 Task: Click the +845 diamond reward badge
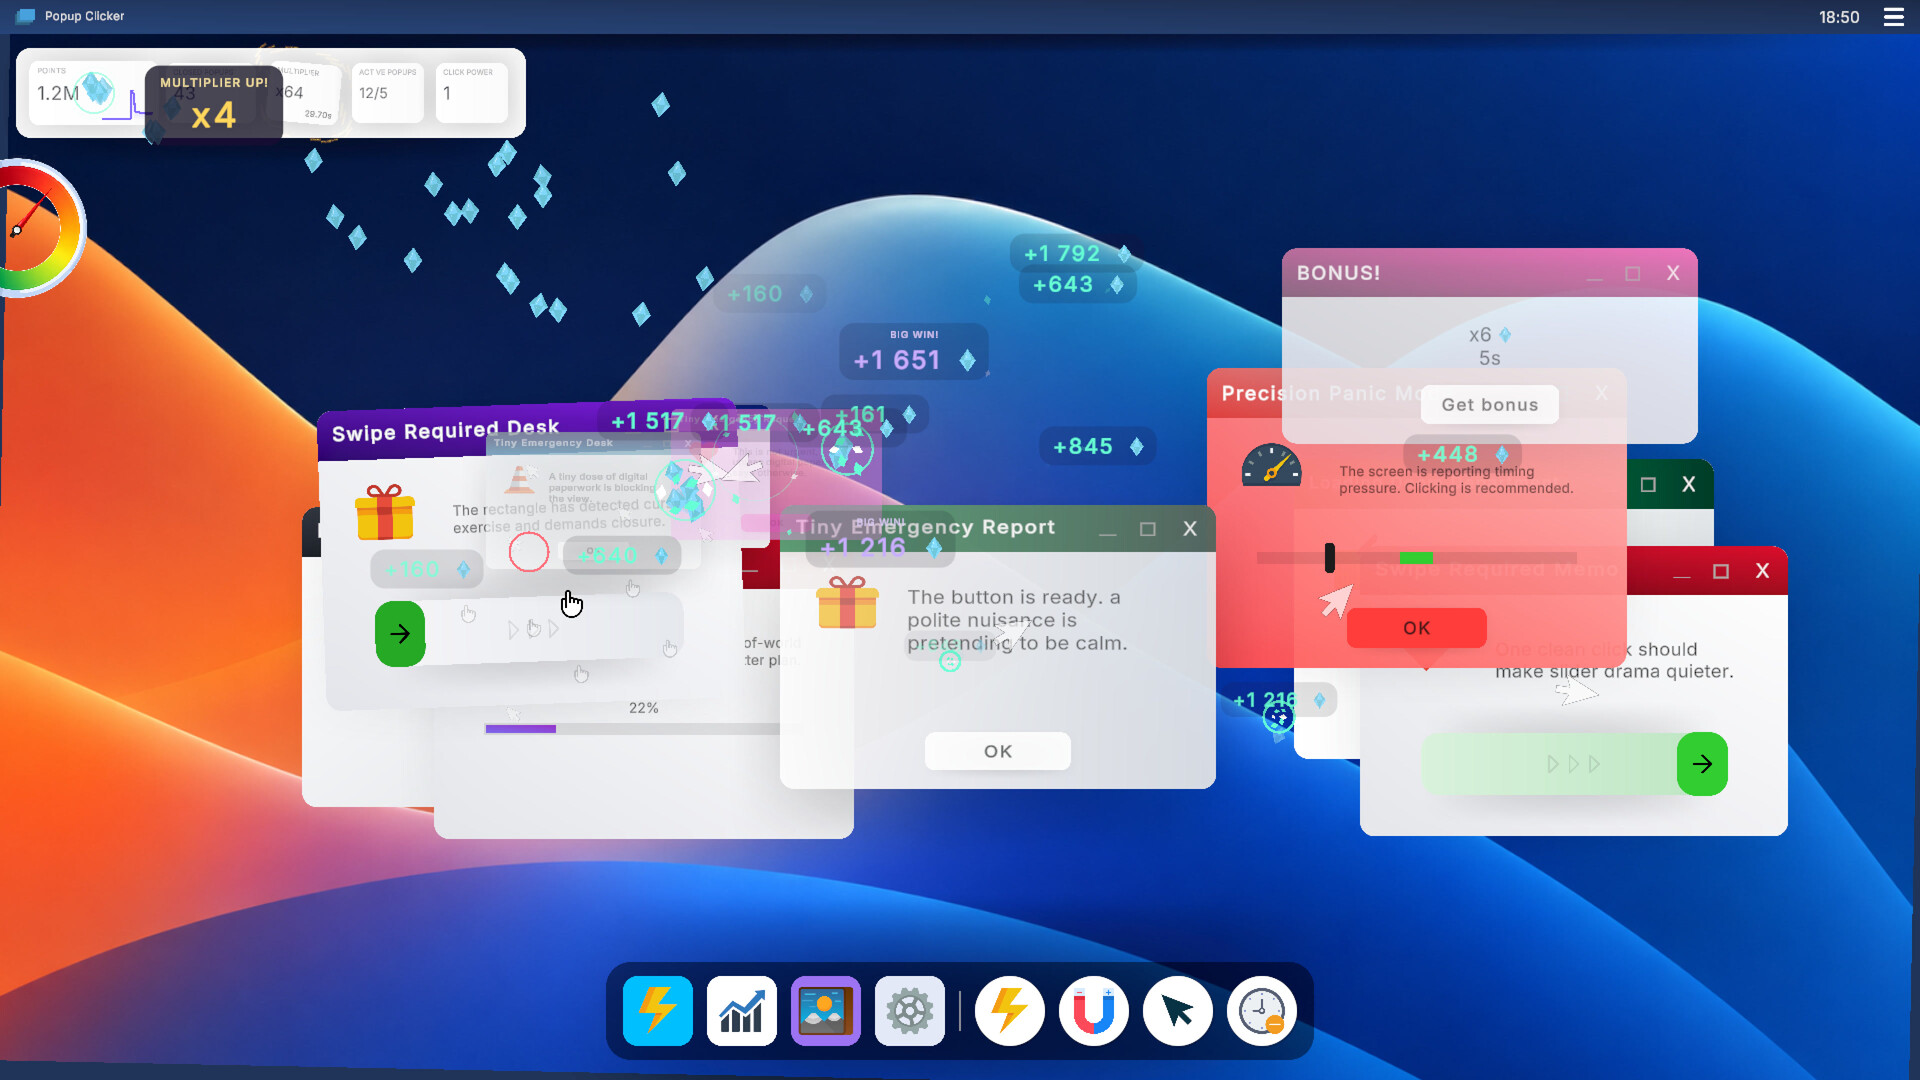(x=1097, y=447)
